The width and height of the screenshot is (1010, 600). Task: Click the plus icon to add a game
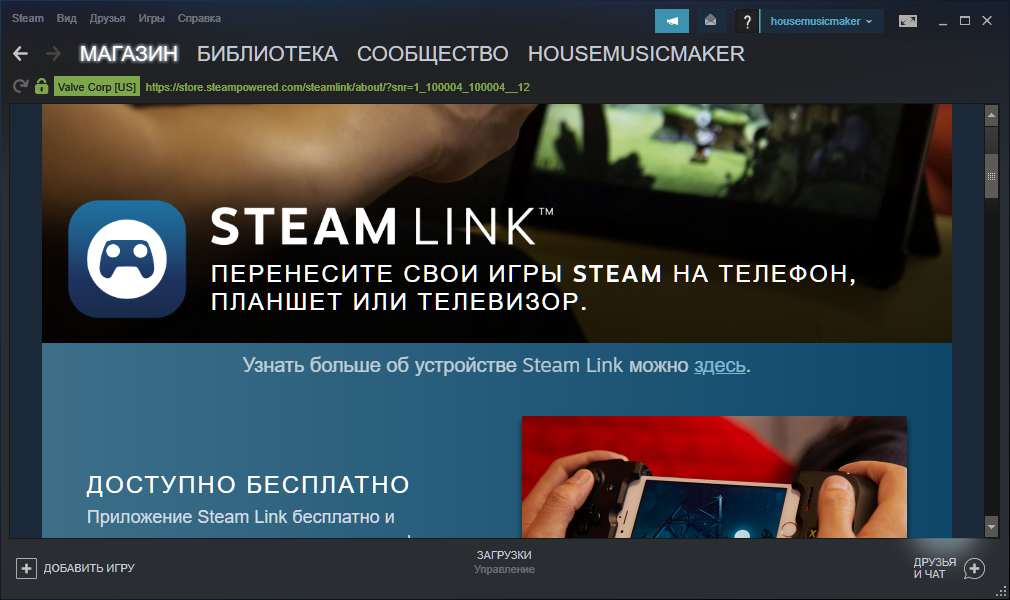click(x=26, y=568)
